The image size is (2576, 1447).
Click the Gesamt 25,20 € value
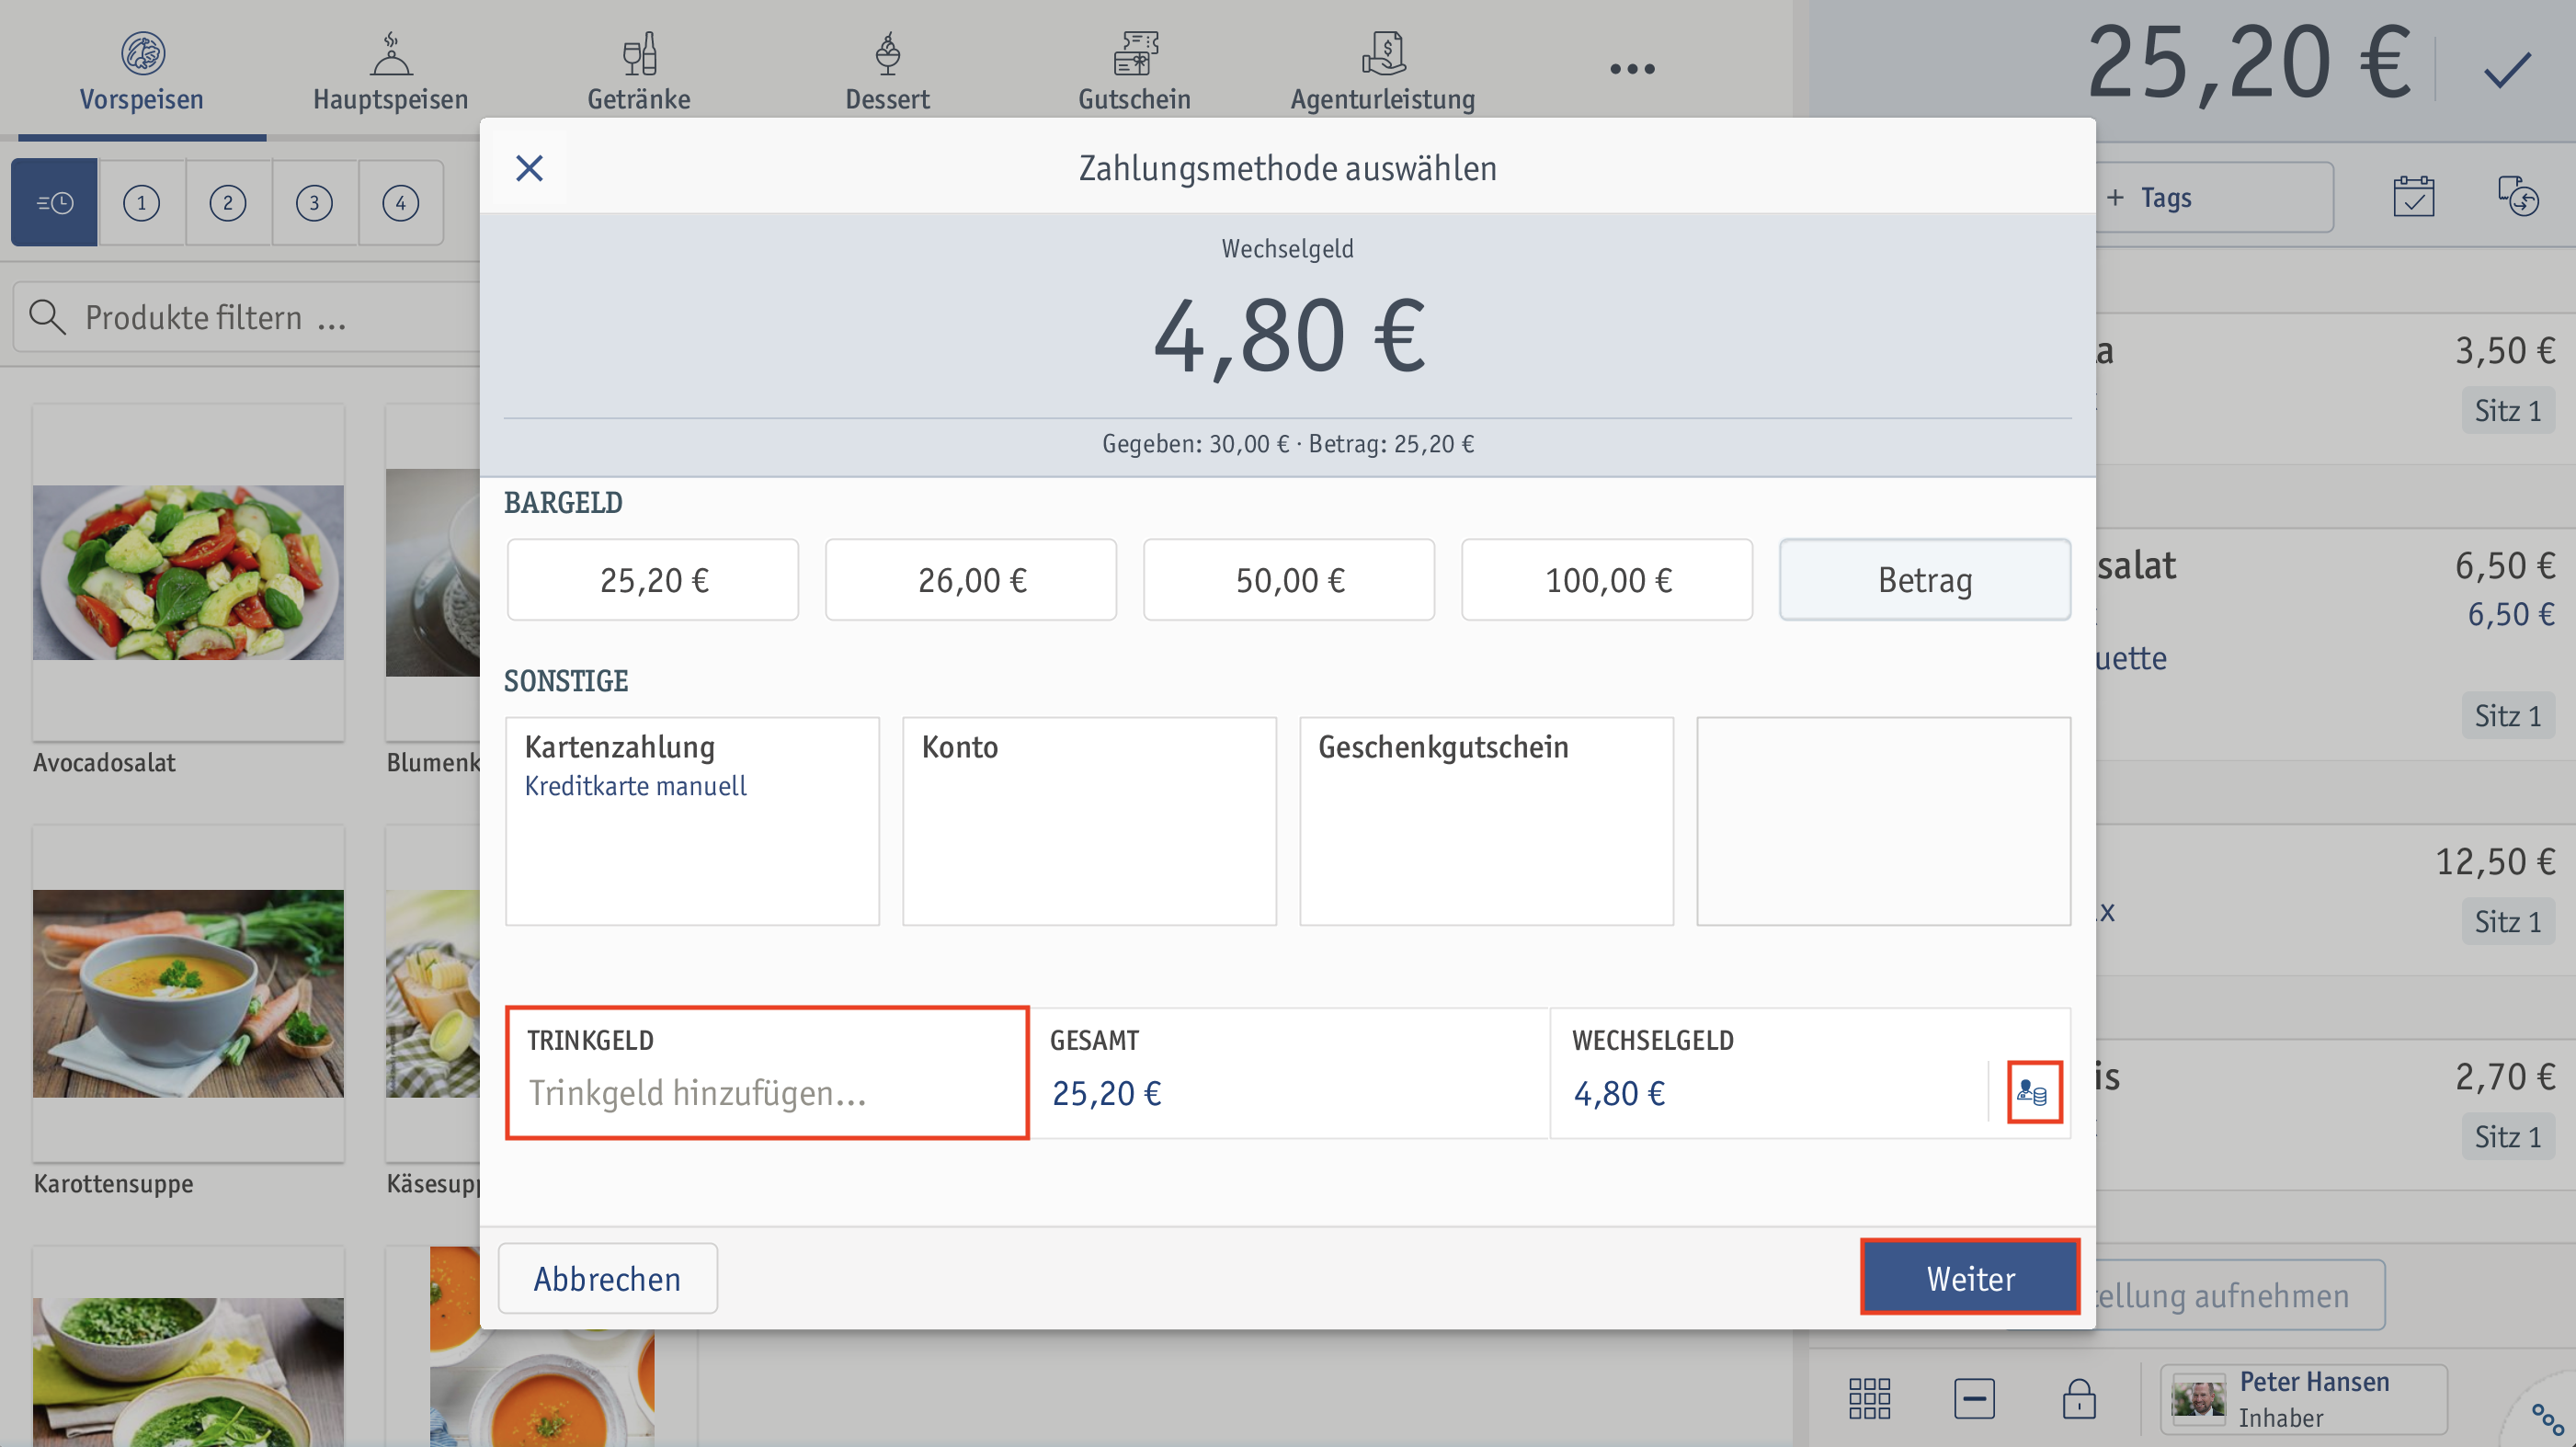[x=1106, y=1093]
